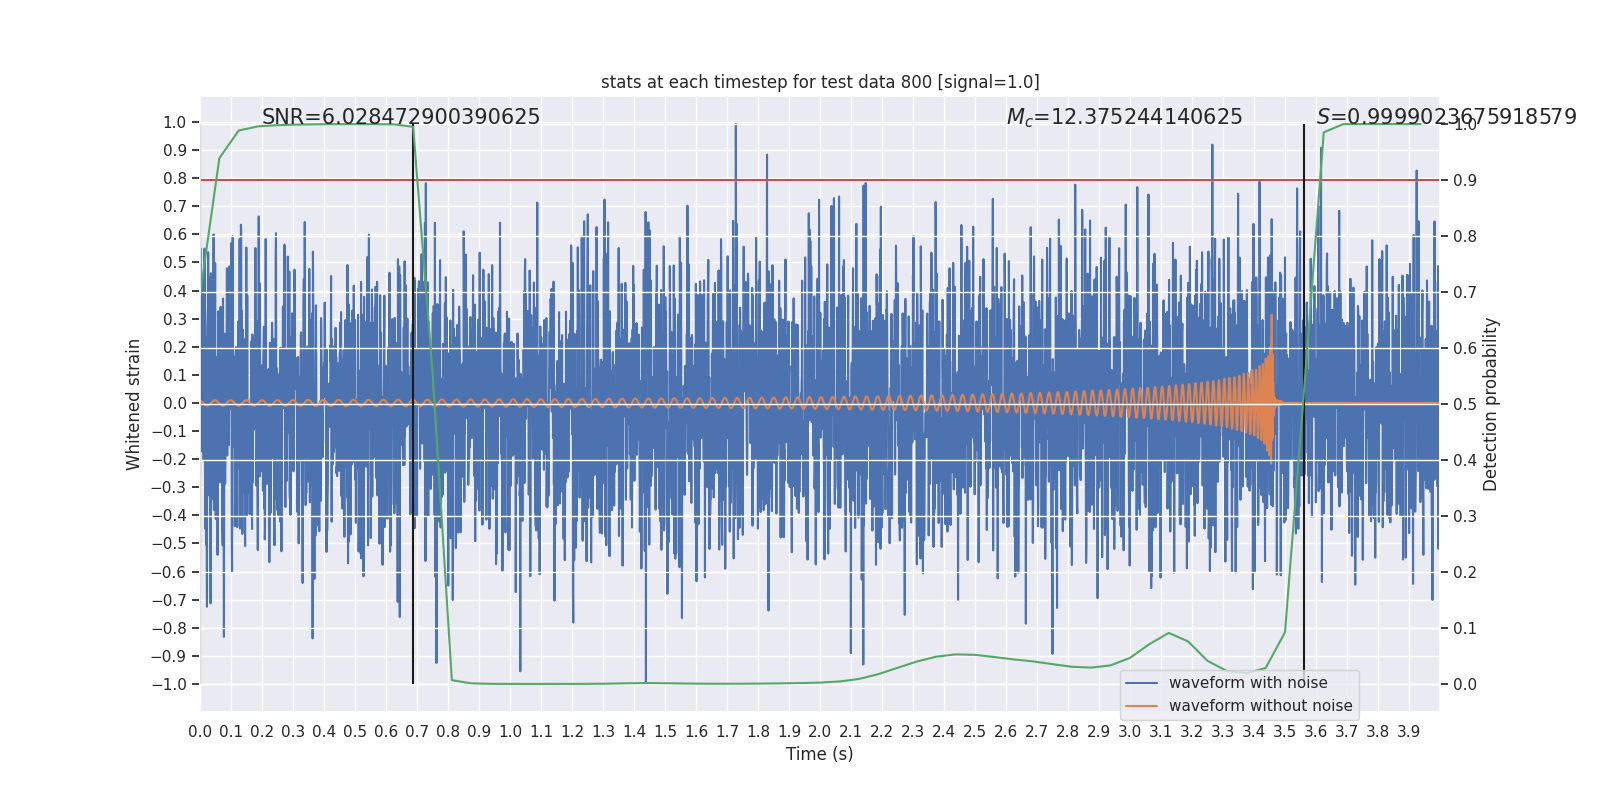
Task: Select the 0.0 tick on the Detection probability axis
Action: [x=1465, y=685]
